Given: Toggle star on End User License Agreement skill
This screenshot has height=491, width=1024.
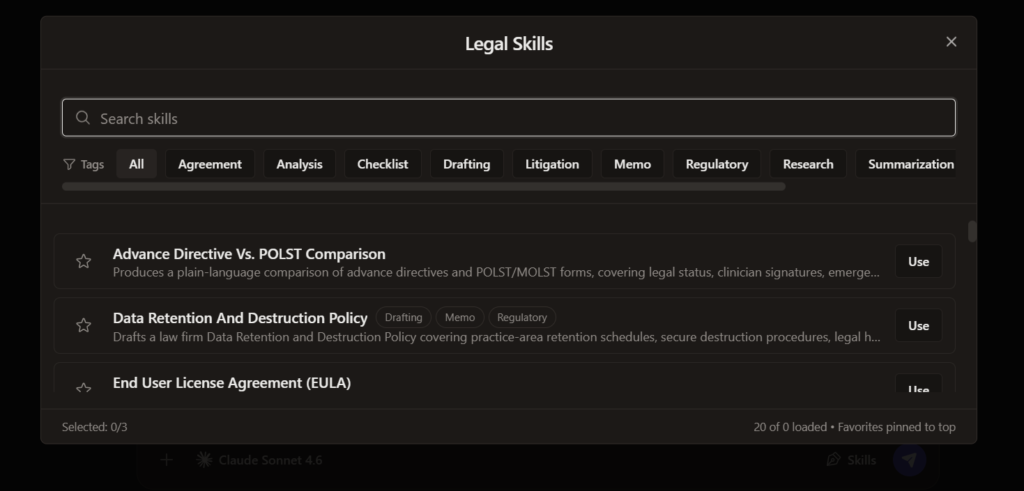Looking at the screenshot, I should pyautogui.click(x=84, y=388).
